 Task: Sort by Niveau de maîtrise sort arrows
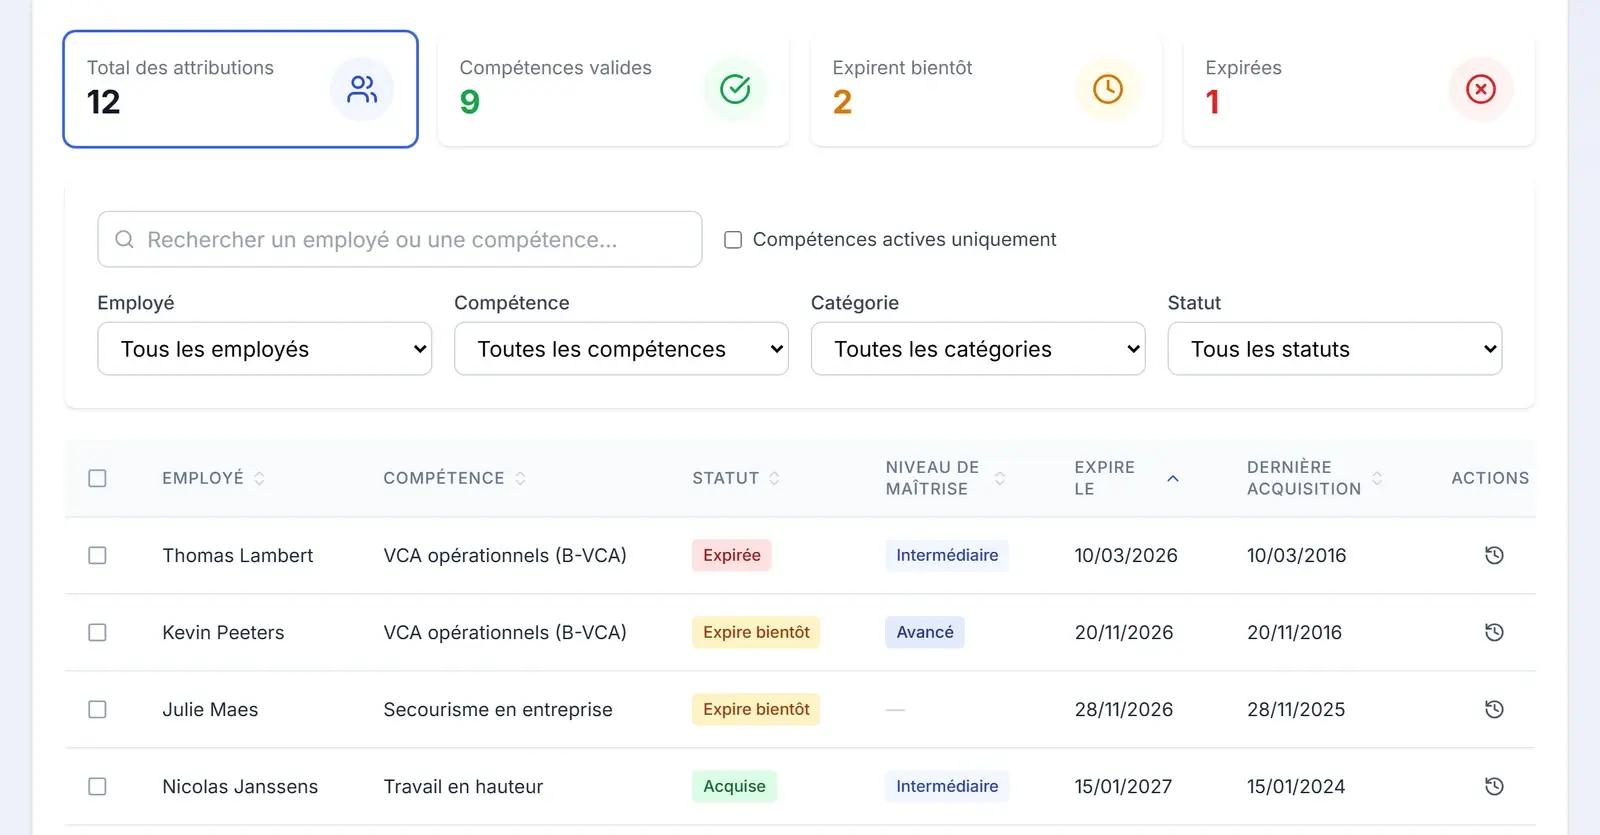point(999,478)
